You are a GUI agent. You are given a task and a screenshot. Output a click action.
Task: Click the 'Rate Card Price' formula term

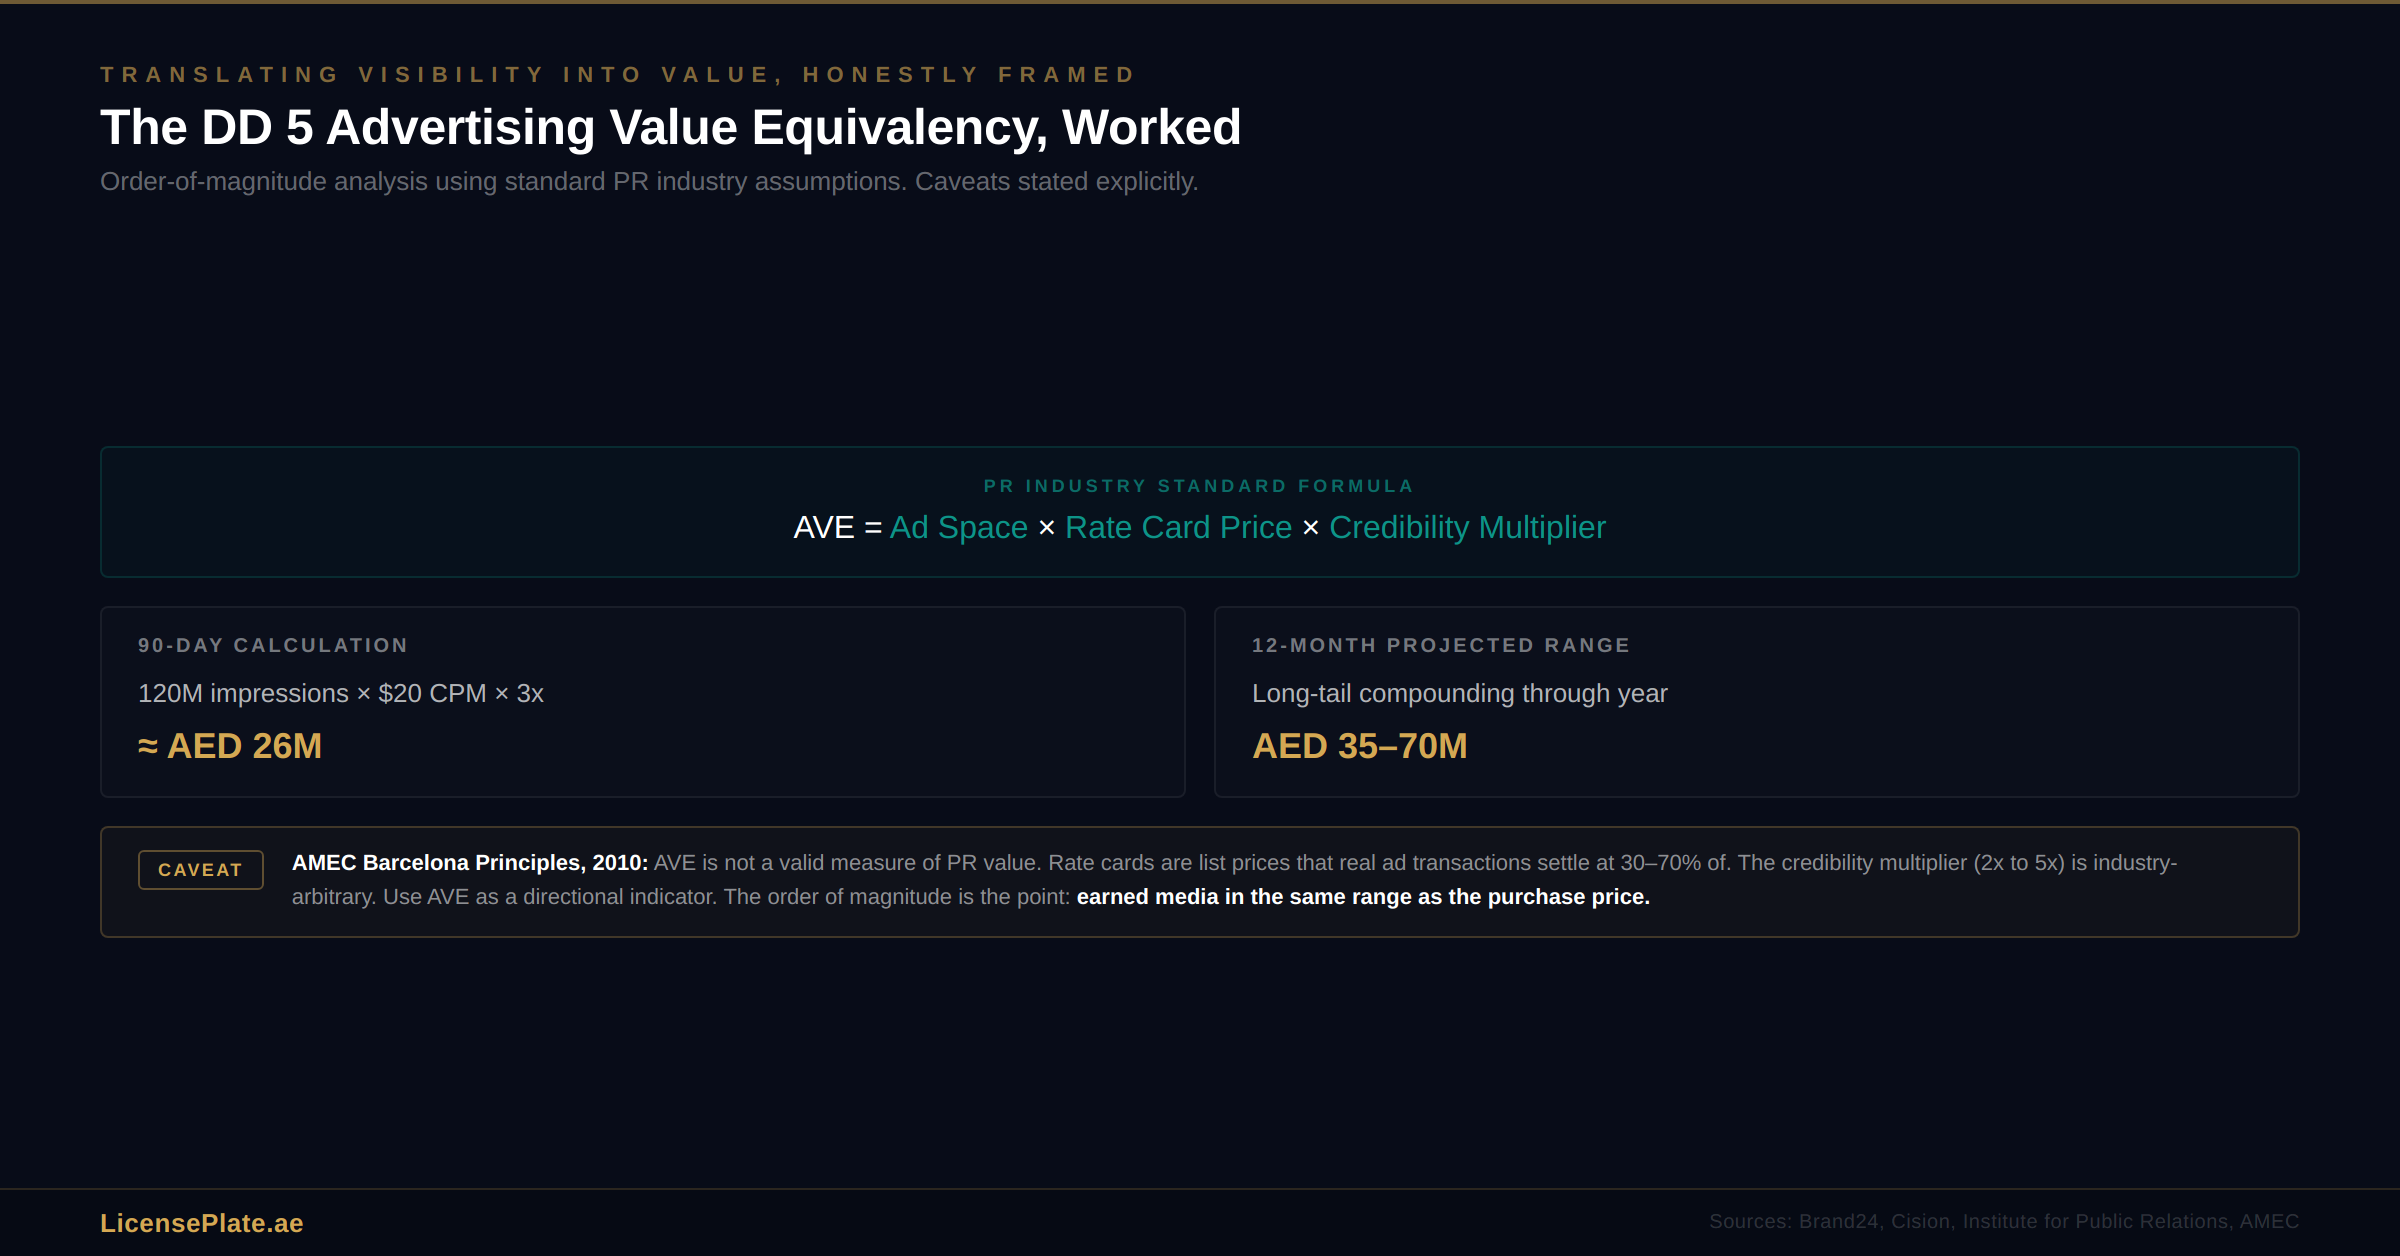[x=1178, y=528]
